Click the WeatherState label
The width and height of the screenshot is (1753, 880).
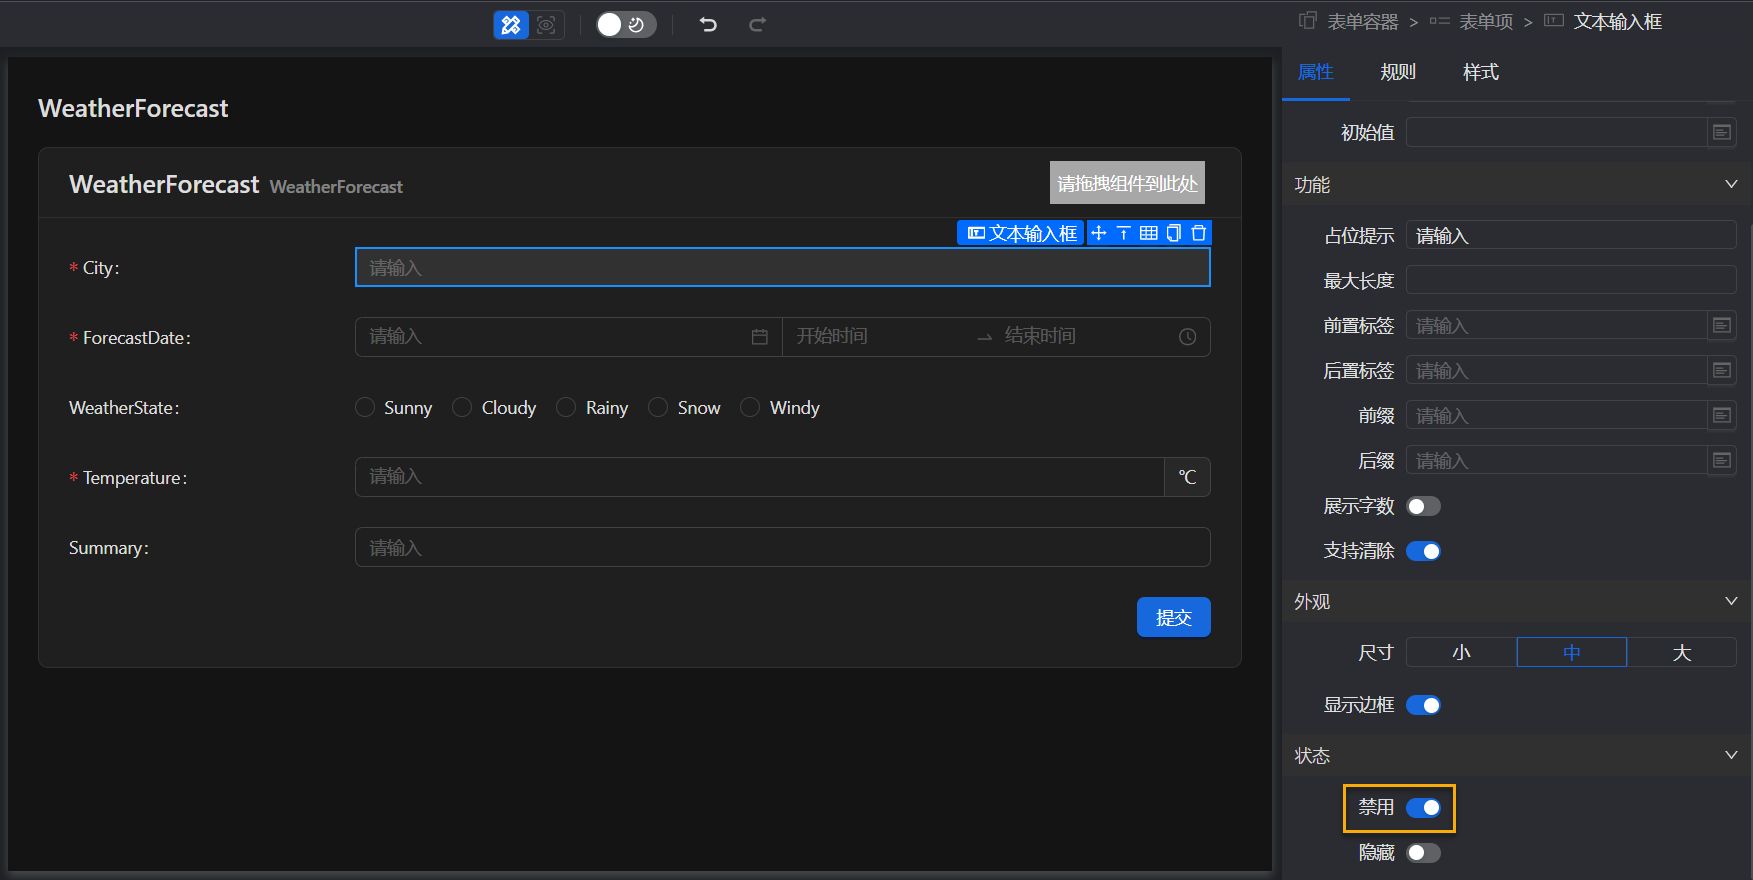[x=124, y=408]
